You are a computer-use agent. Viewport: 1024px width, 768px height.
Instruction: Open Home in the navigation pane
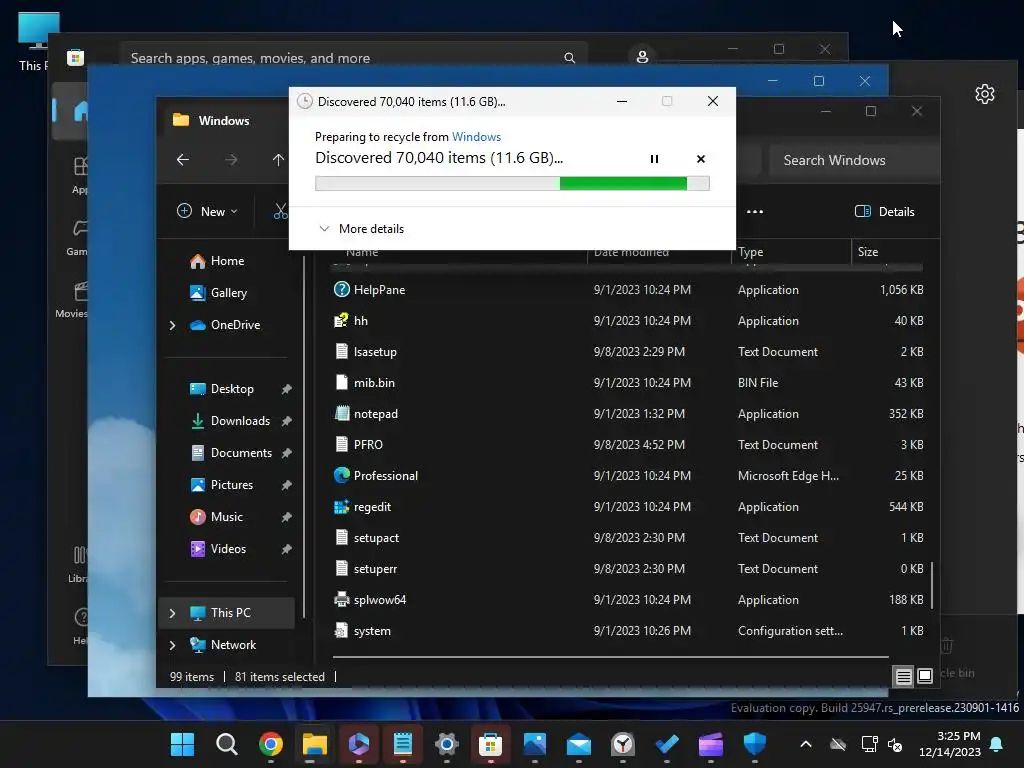click(227, 261)
